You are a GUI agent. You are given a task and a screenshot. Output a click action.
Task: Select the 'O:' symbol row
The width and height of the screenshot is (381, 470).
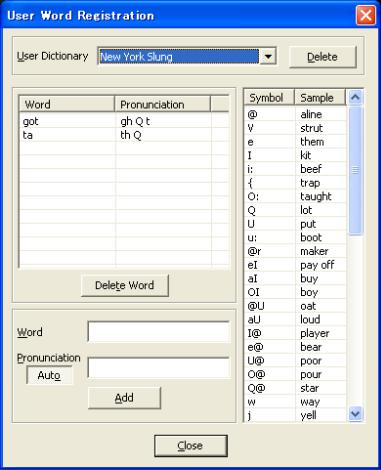pos(295,196)
